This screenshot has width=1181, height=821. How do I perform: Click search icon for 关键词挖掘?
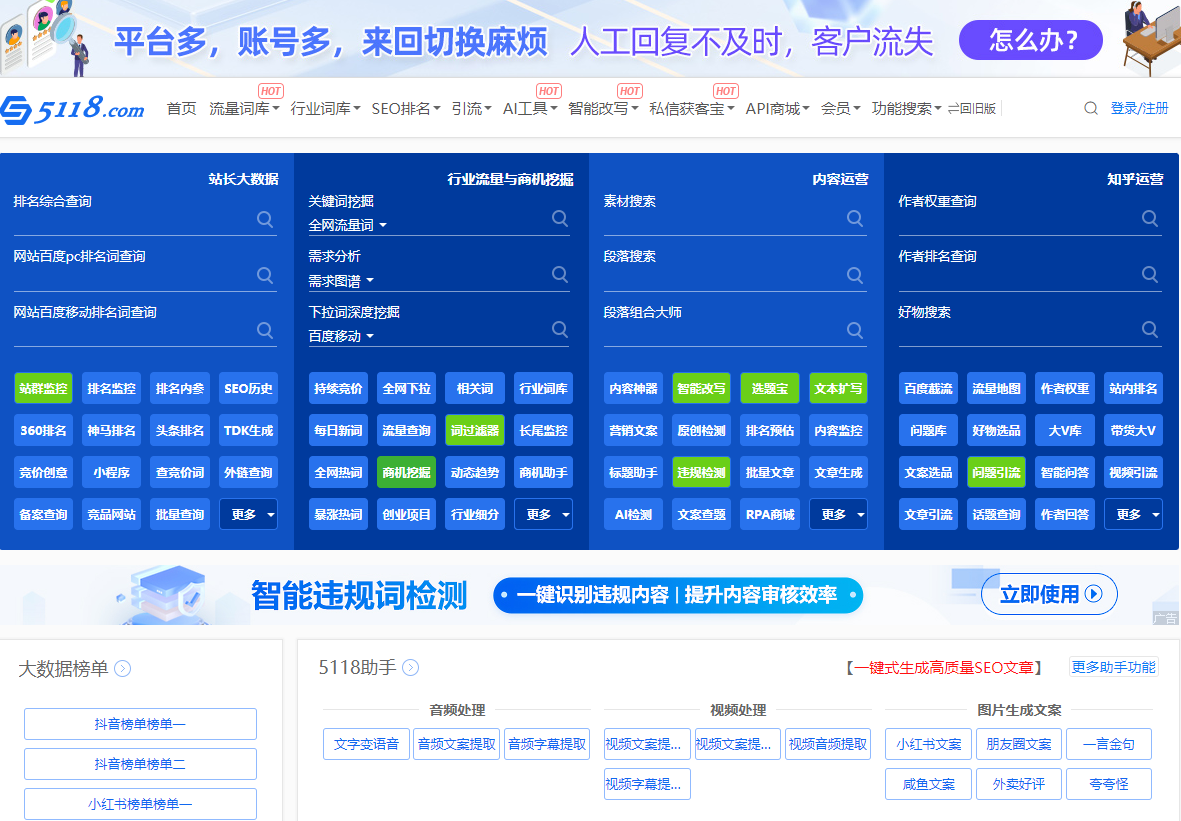point(560,218)
